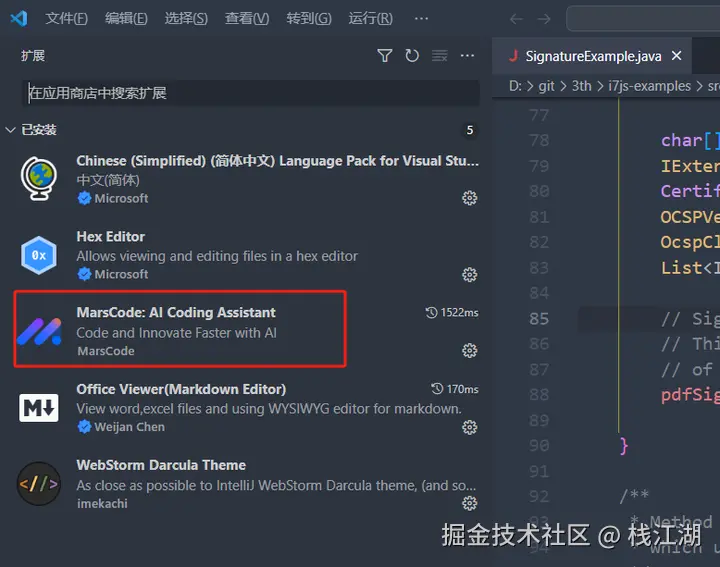Click the installed count badge 5
This screenshot has height=567, width=720.
point(470,130)
